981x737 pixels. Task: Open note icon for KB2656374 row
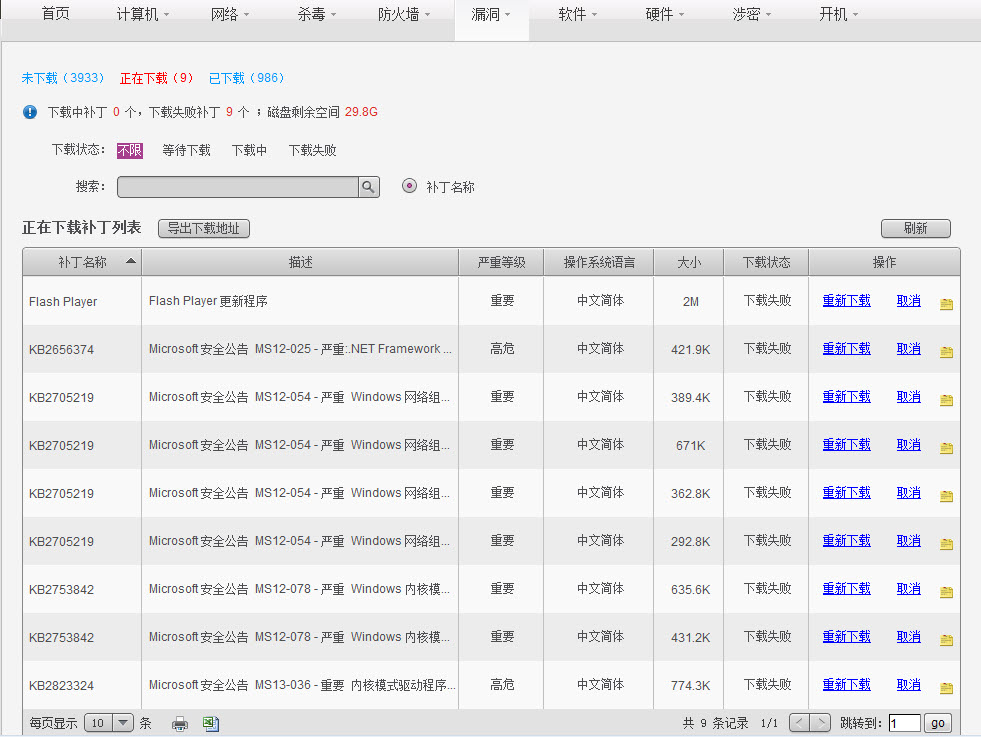[946, 351]
